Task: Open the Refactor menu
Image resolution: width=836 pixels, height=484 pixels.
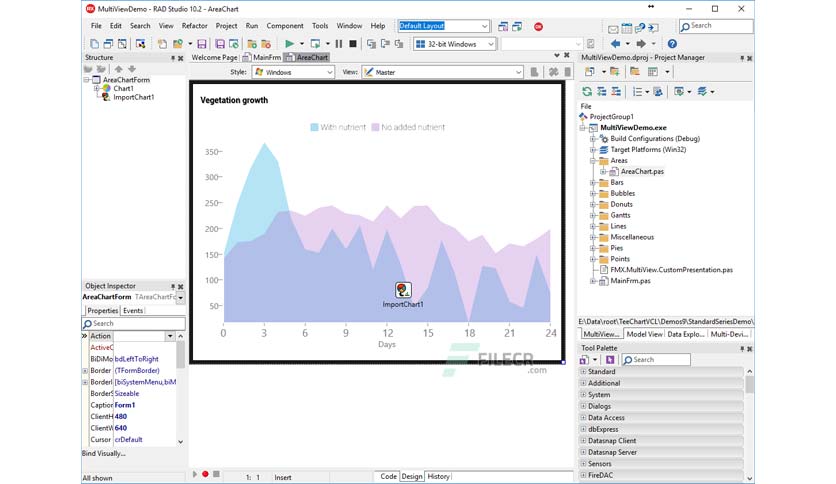Action: coord(195,26)
